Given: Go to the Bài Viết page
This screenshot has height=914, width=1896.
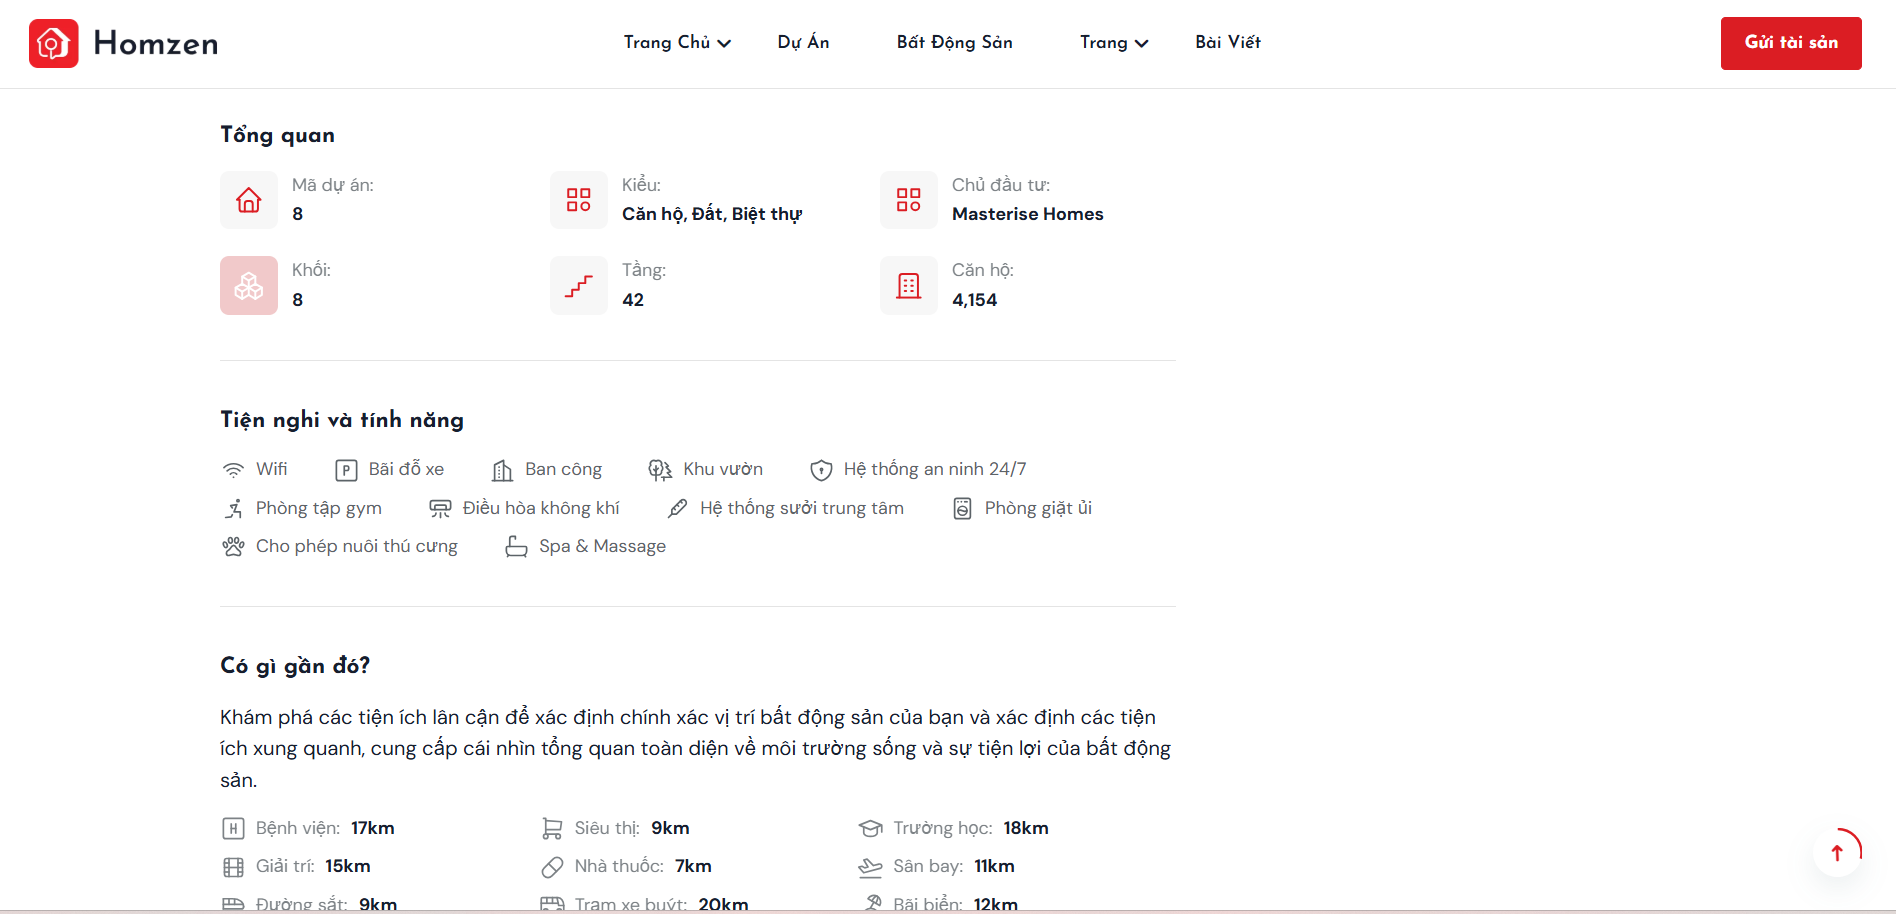Looking at the screenshot, I should click(x=1227, y=42).
